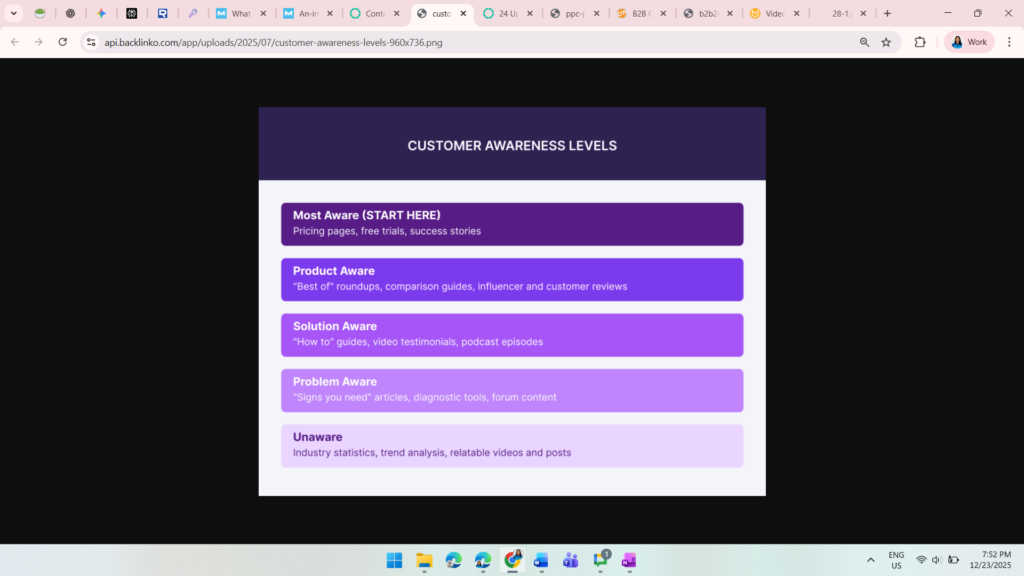Viewport: 1024px width, 576px height.
Task: Click the view site information icon in address bar
Action: [90, 42]
